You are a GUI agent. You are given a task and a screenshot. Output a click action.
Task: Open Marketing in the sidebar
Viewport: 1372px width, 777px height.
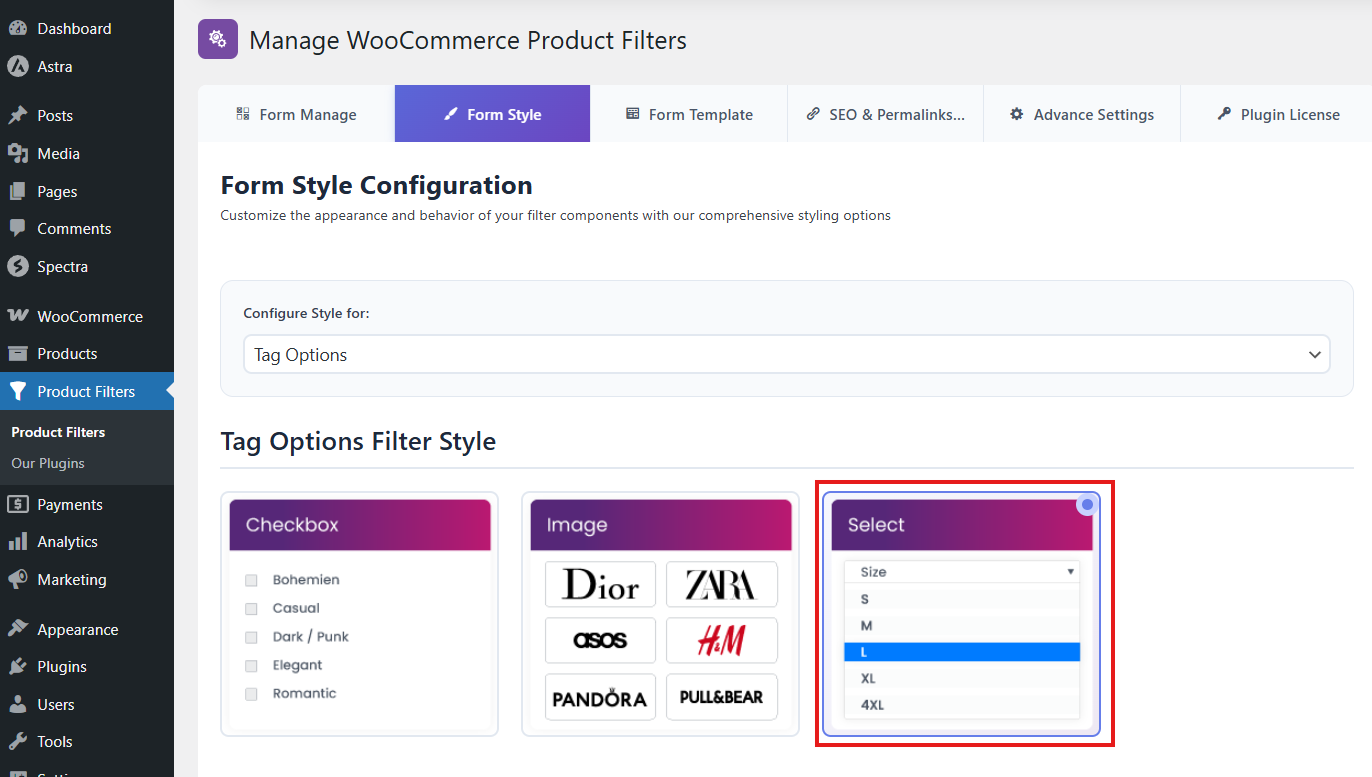(x=87, y=580)
